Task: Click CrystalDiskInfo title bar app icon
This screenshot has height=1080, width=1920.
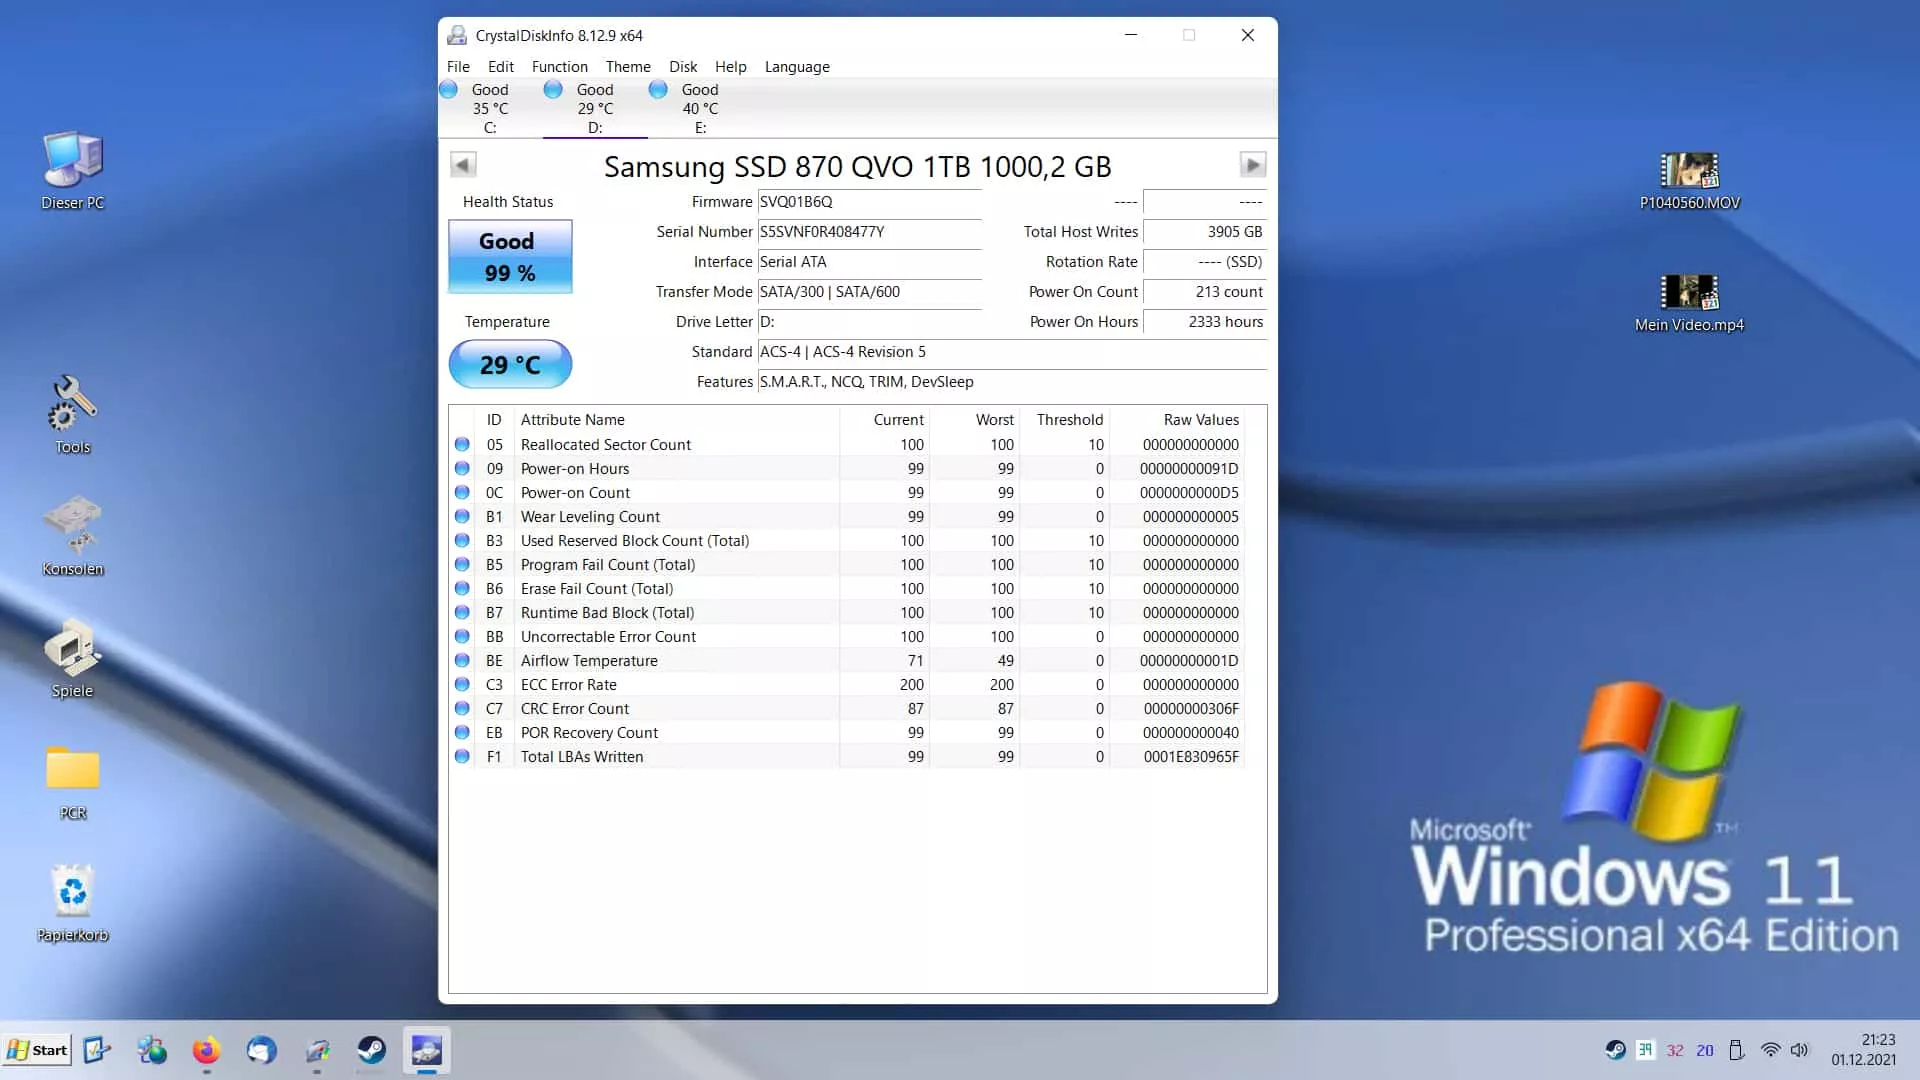Action: tap(457, 35)
